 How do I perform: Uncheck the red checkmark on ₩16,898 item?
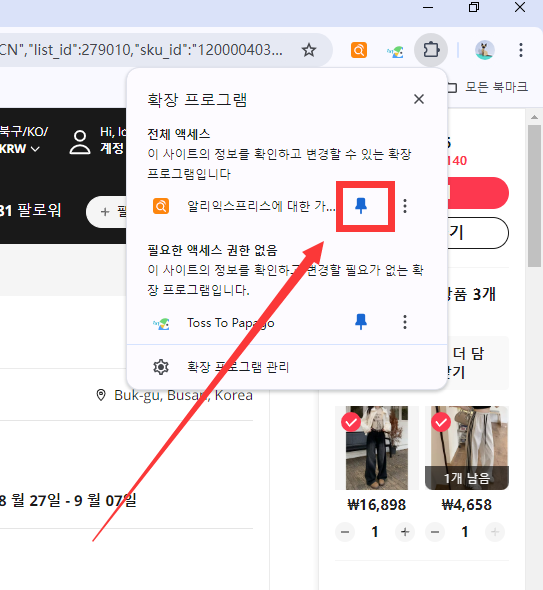[351, 423]
